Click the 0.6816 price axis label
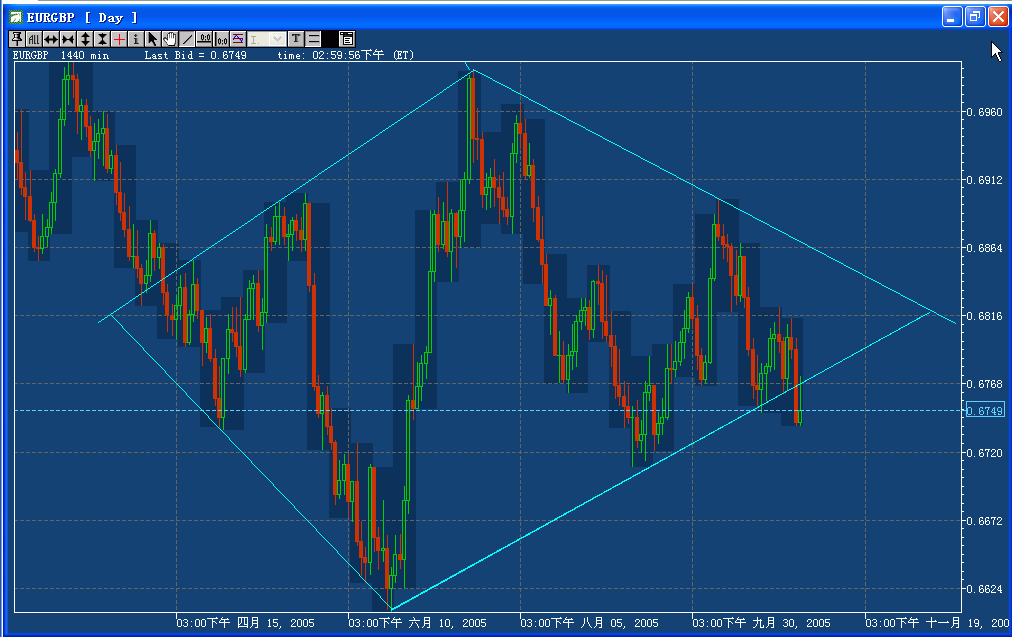The width and height of the screenshot is (1012, 637). point(985,316)
